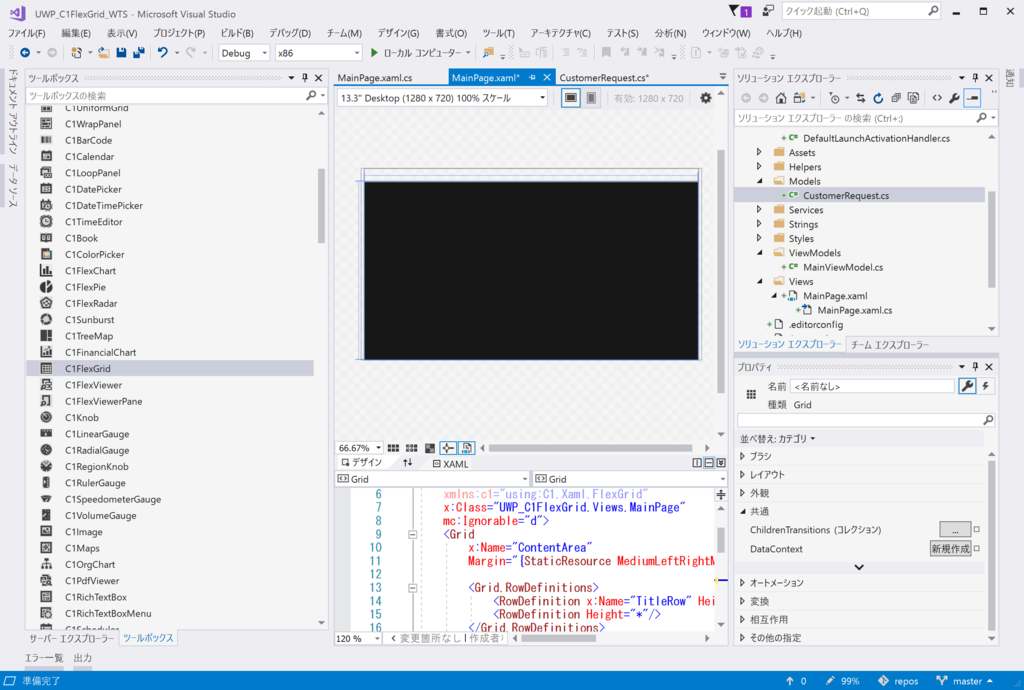Click the Home icon in Solution Explorer
The image size is (1024, 690).
781,98
